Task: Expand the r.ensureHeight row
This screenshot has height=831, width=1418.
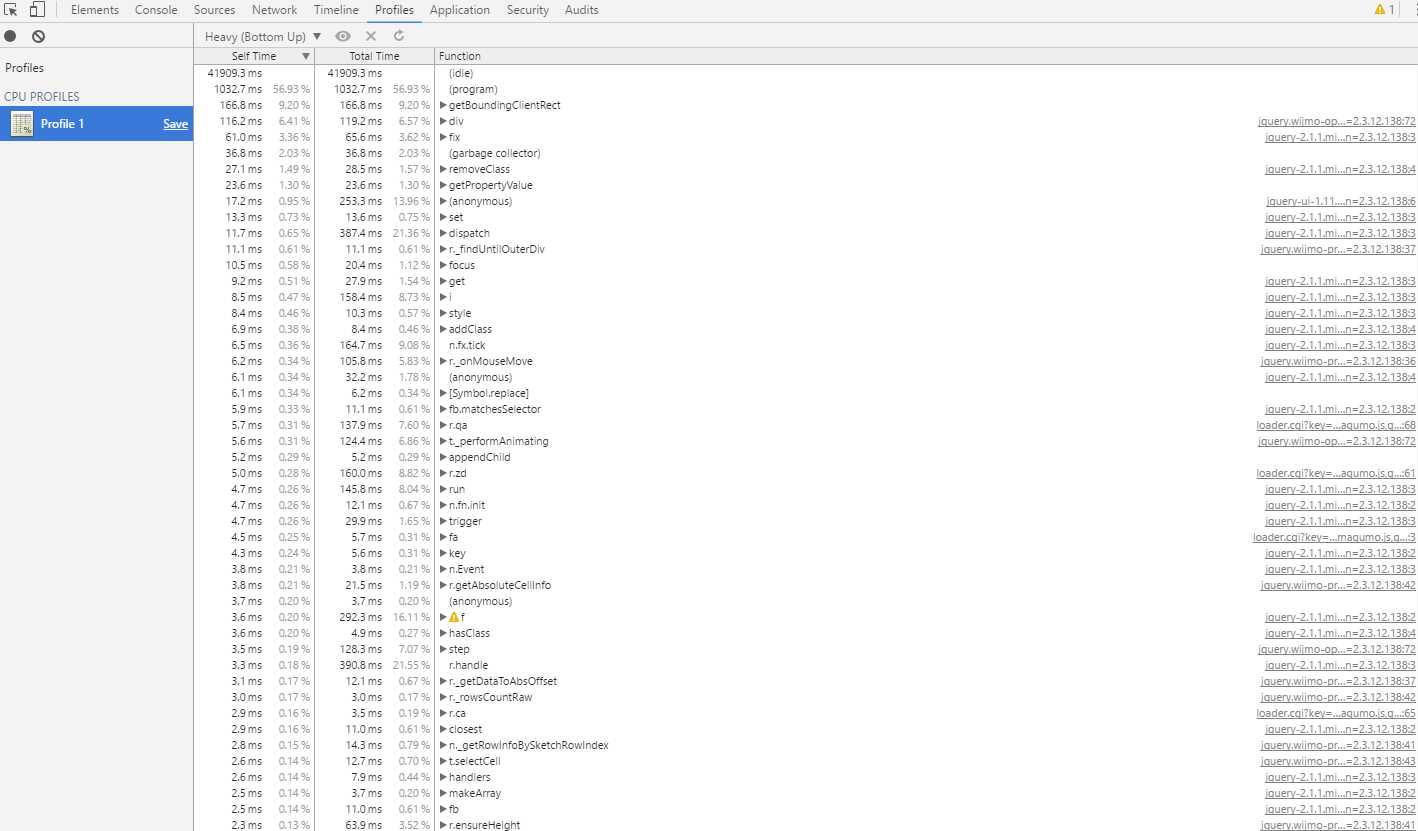Action: (x=443, y=825)
